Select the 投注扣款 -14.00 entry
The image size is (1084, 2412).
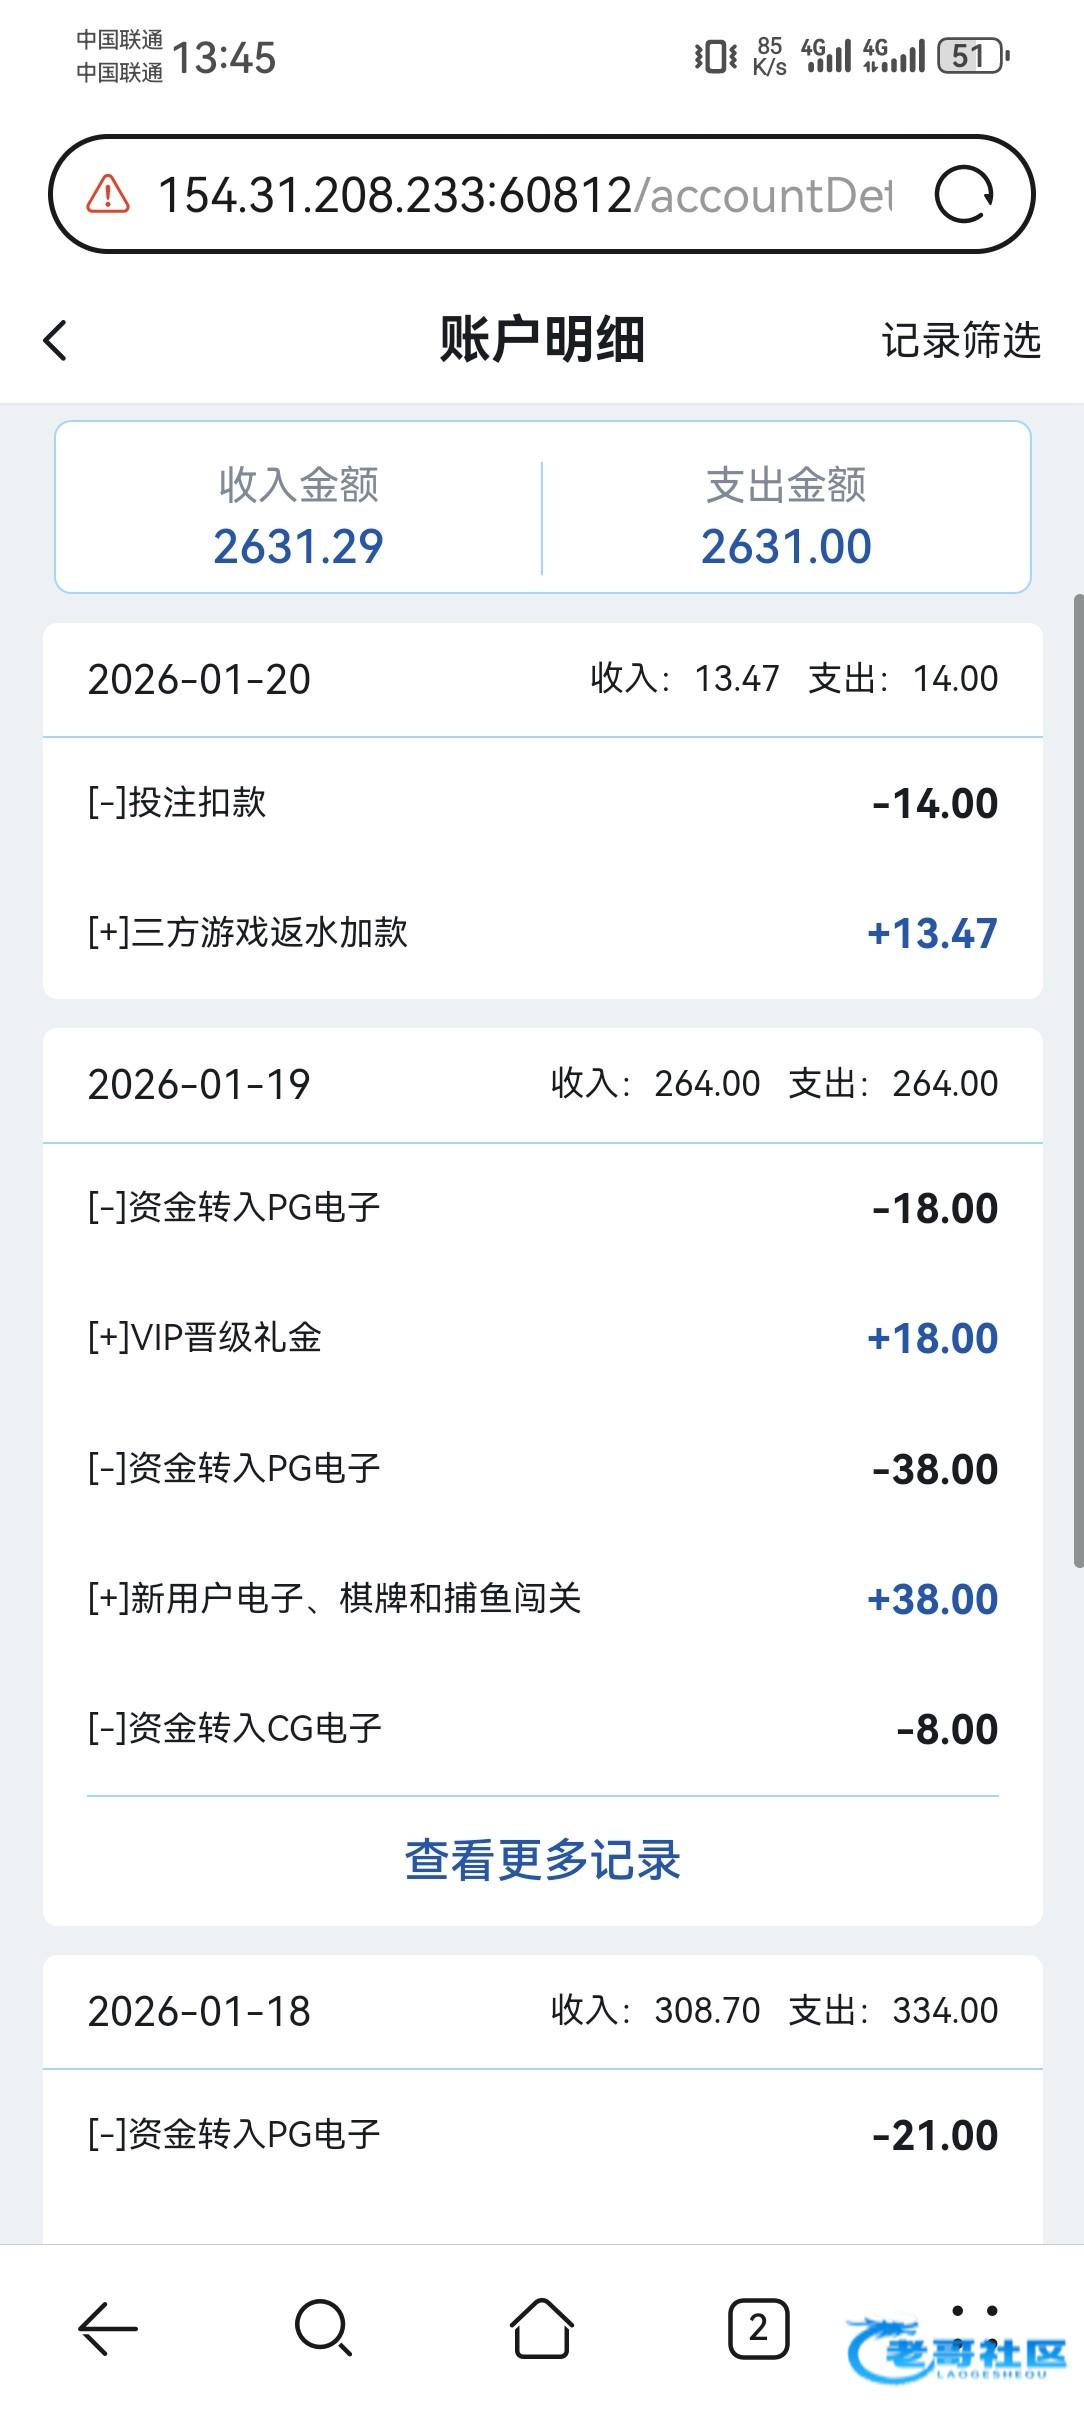(542, 803)
